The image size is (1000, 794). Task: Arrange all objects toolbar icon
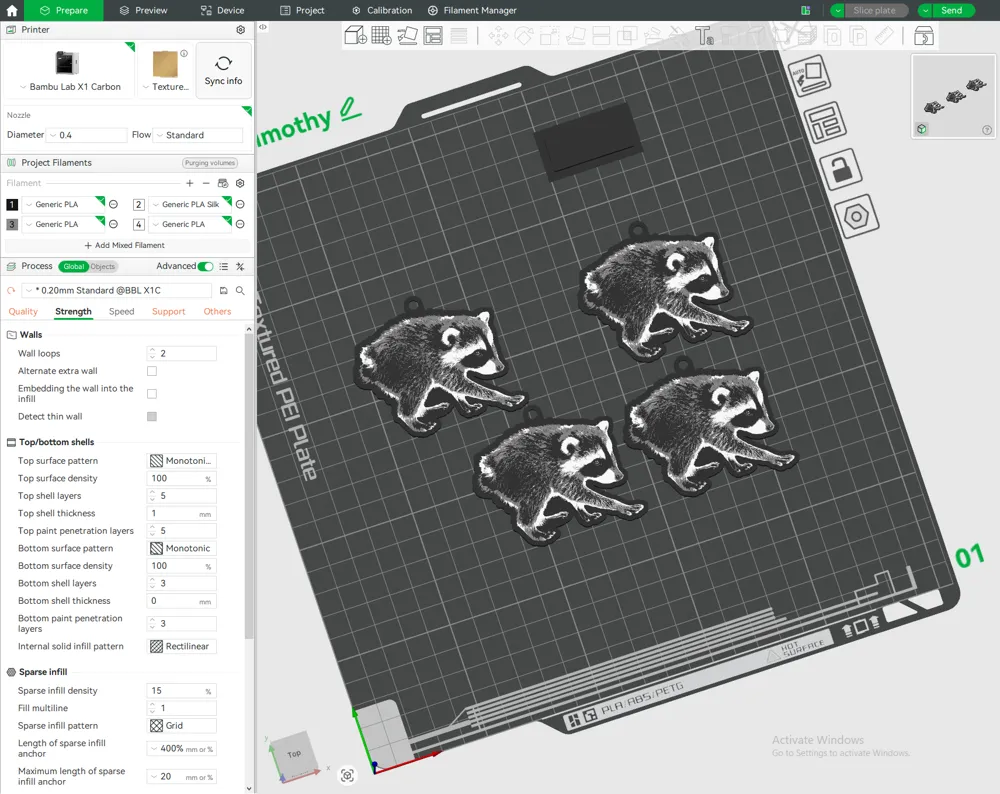pos(433,35)
